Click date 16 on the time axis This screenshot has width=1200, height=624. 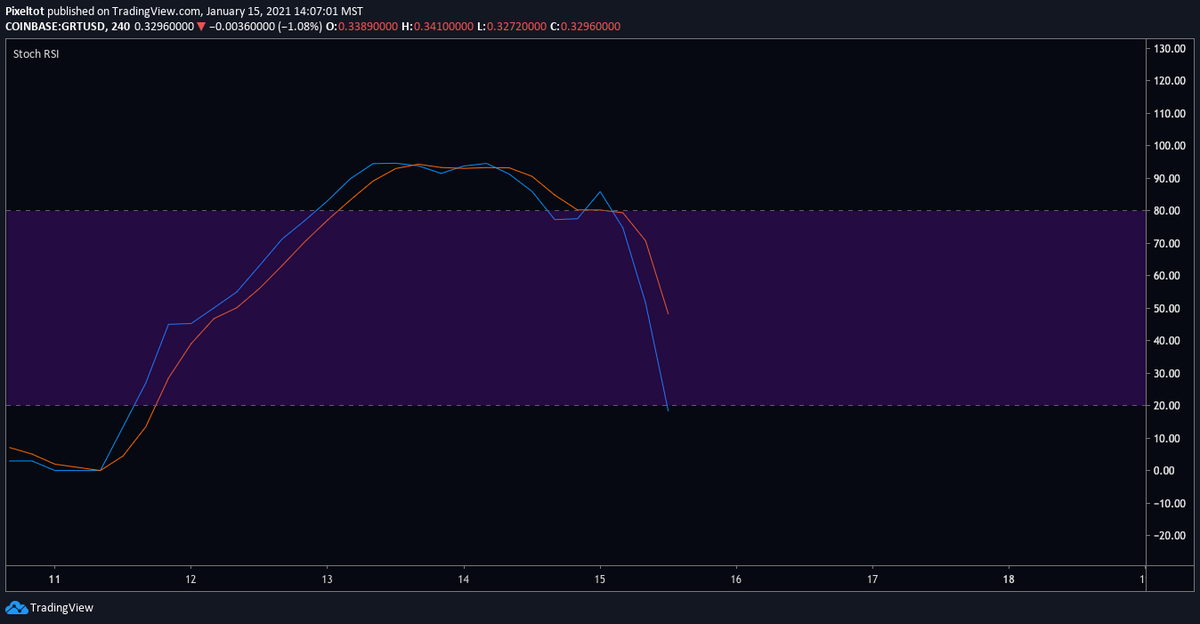[736, 578]
